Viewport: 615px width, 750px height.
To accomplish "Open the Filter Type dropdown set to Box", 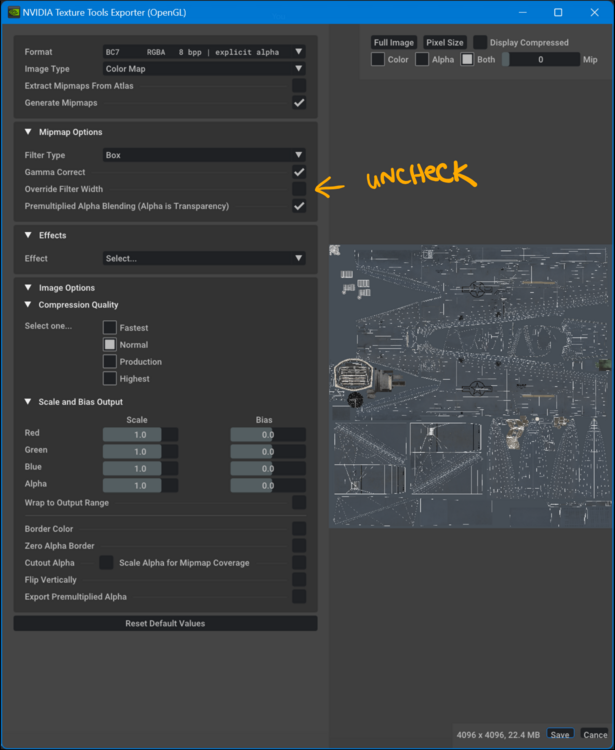I will 204,155.
